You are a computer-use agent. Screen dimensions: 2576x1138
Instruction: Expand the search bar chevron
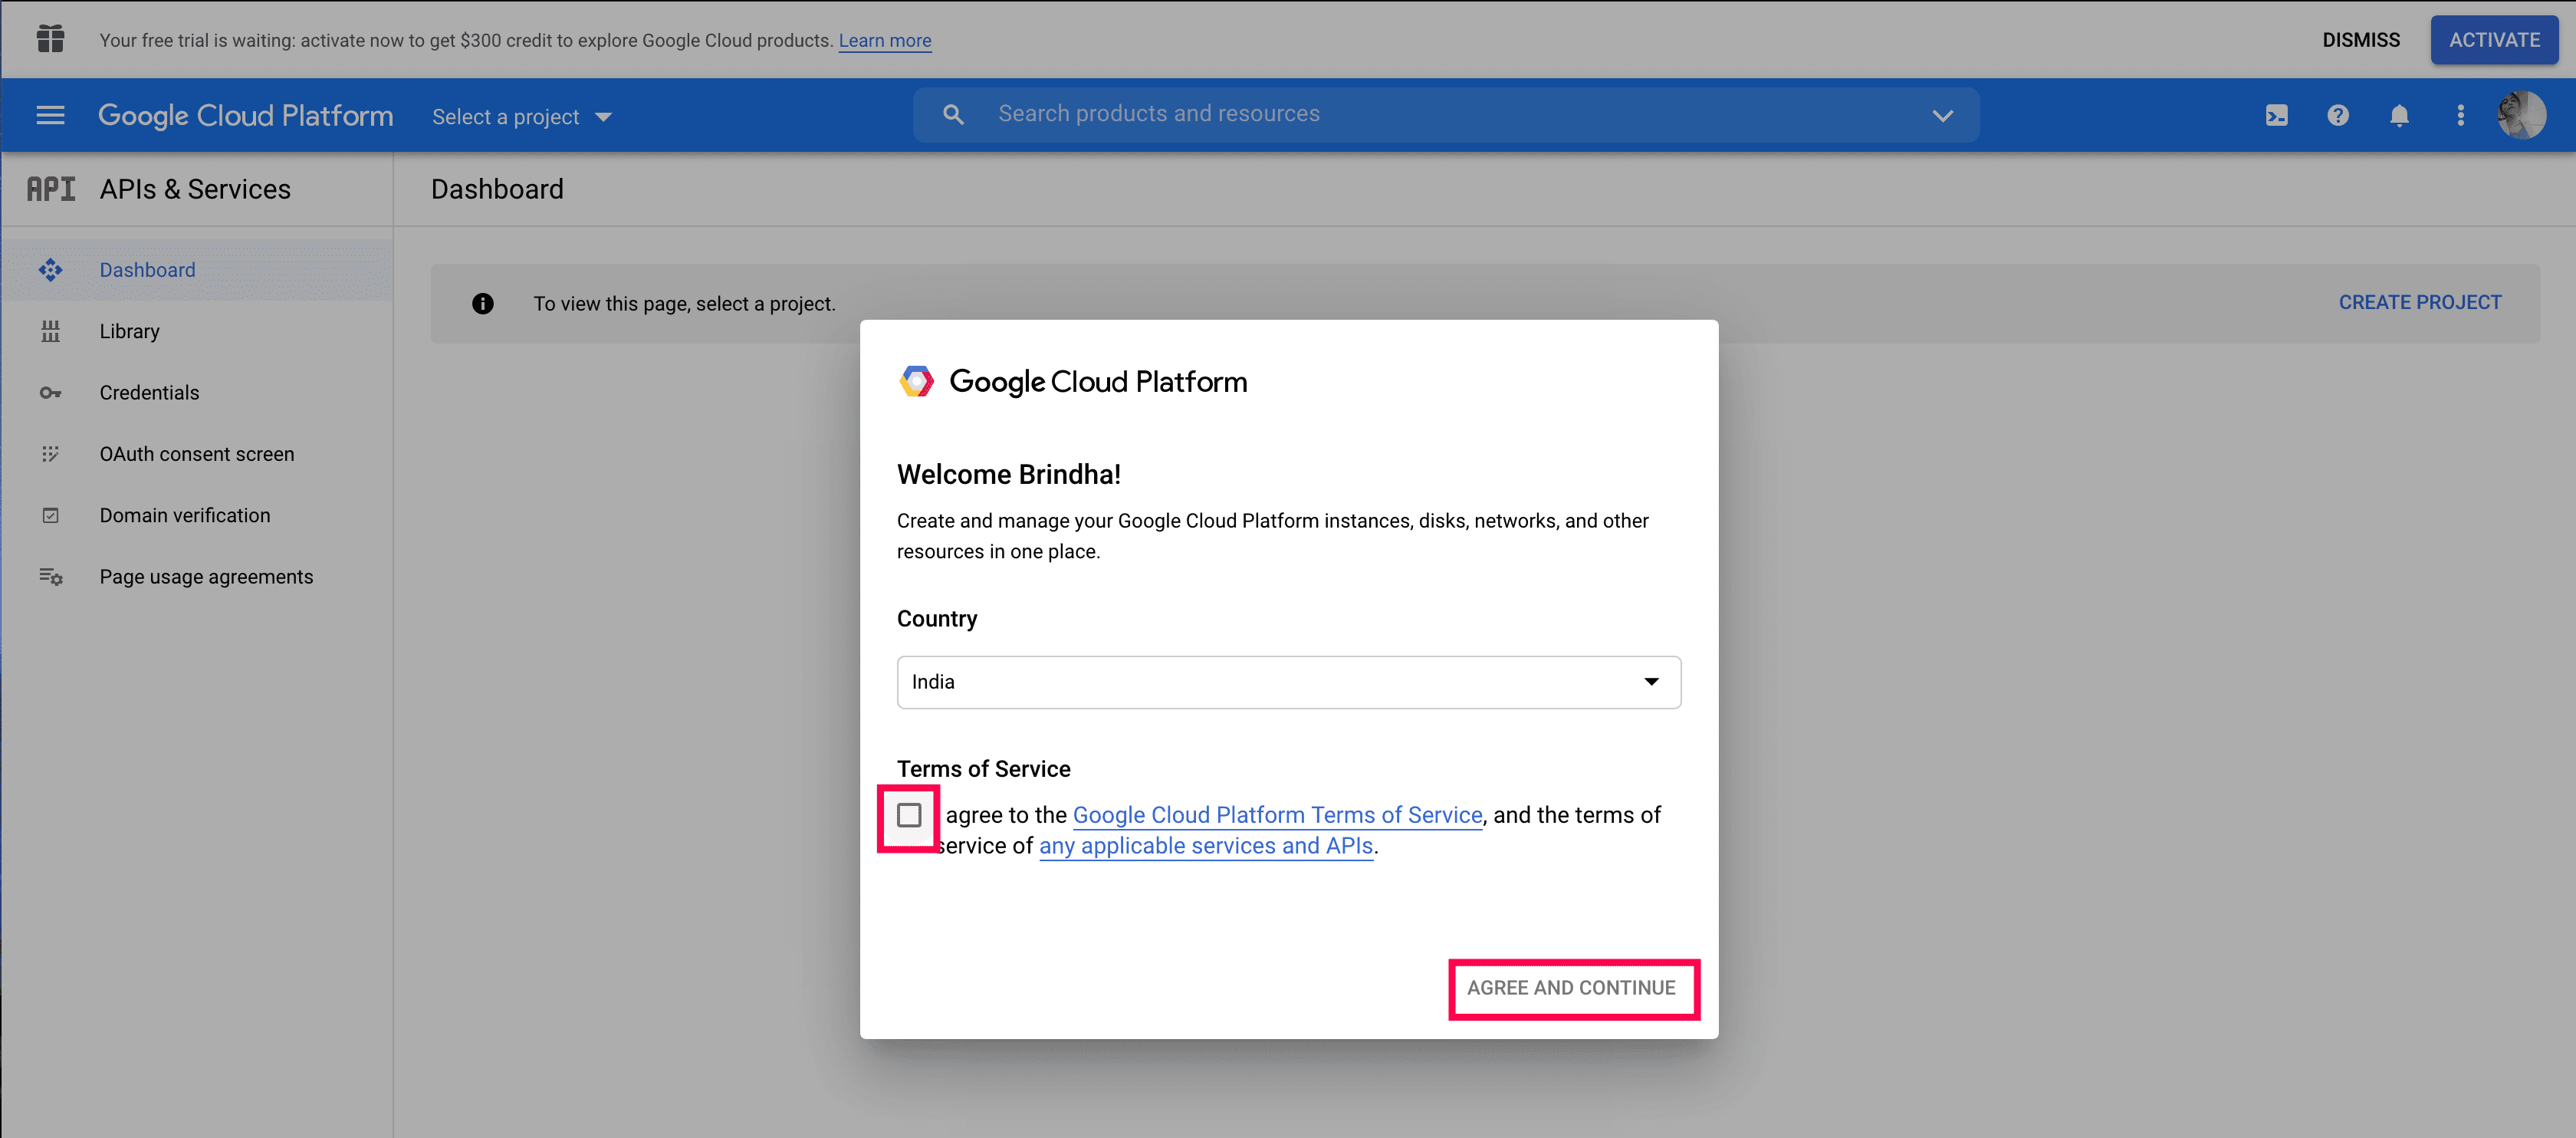[x=1942, y=115]
